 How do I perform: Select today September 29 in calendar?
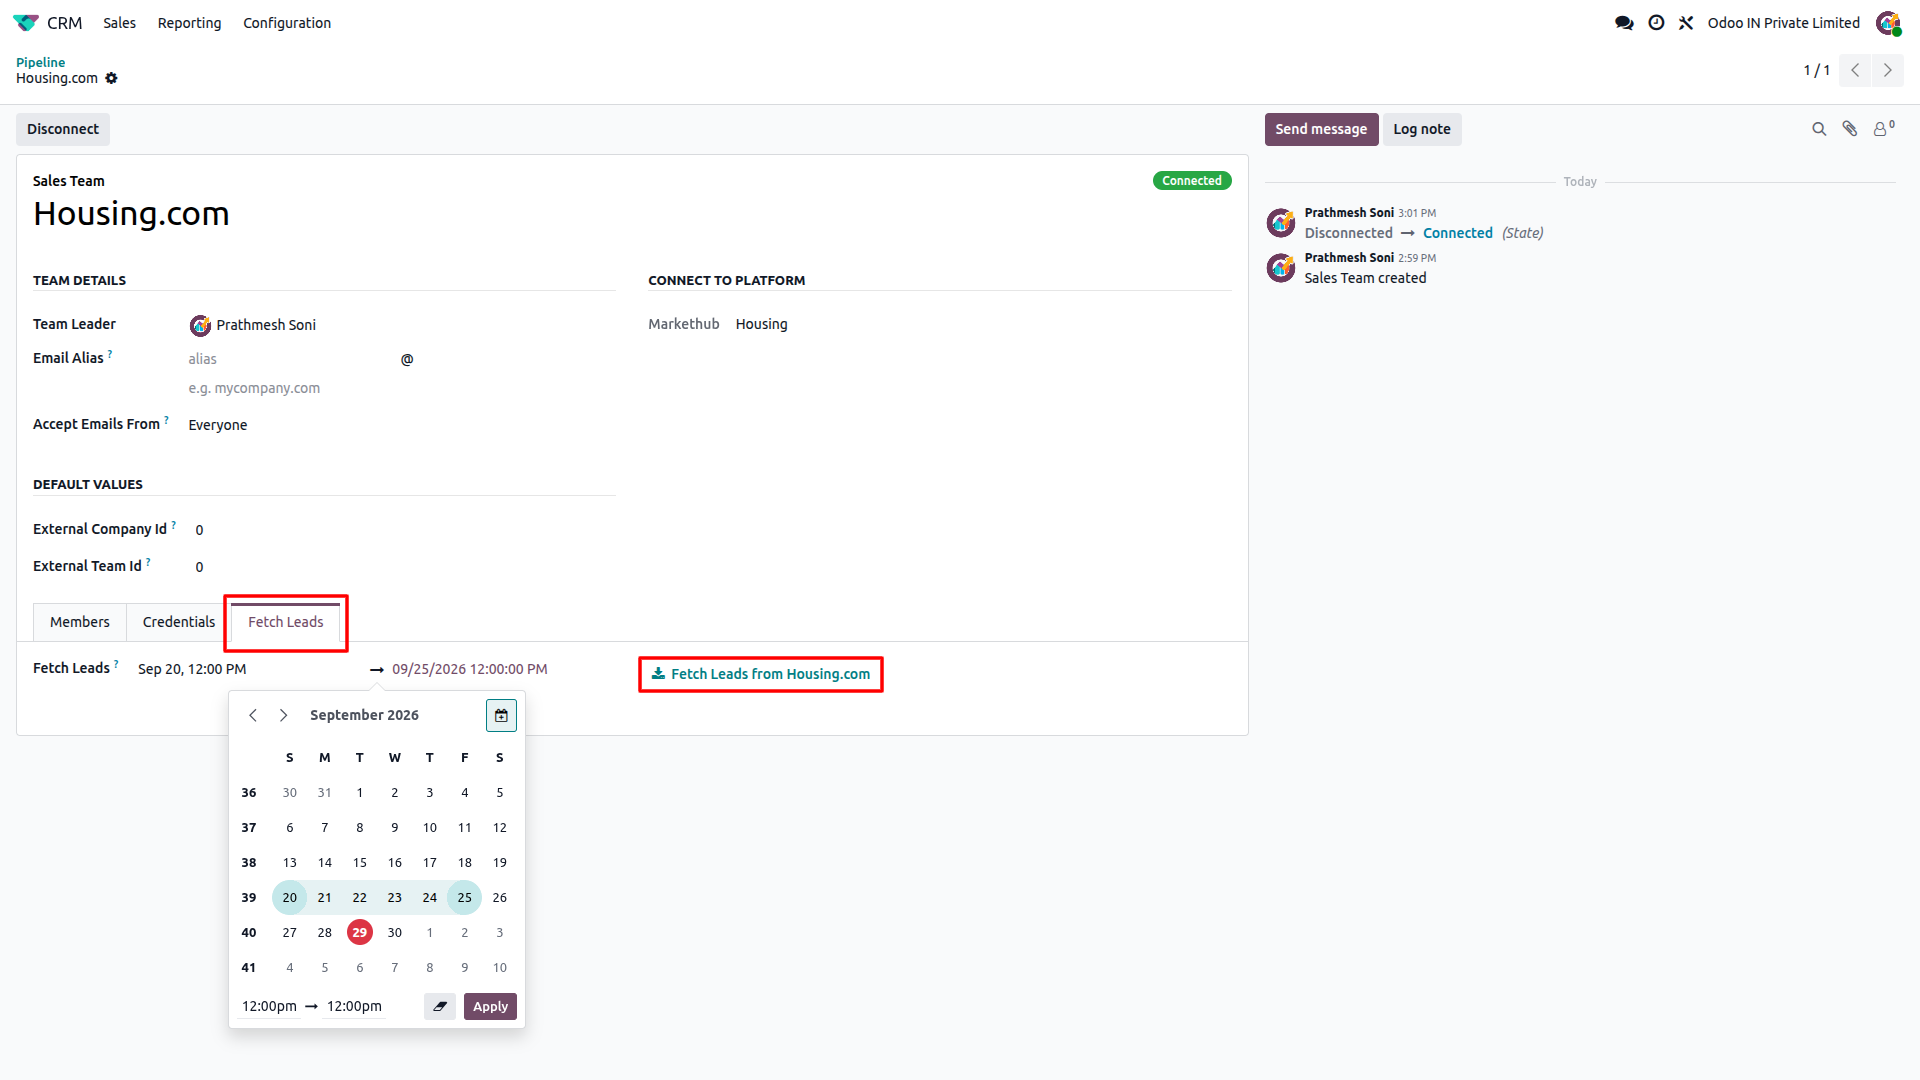pos(359,932)
